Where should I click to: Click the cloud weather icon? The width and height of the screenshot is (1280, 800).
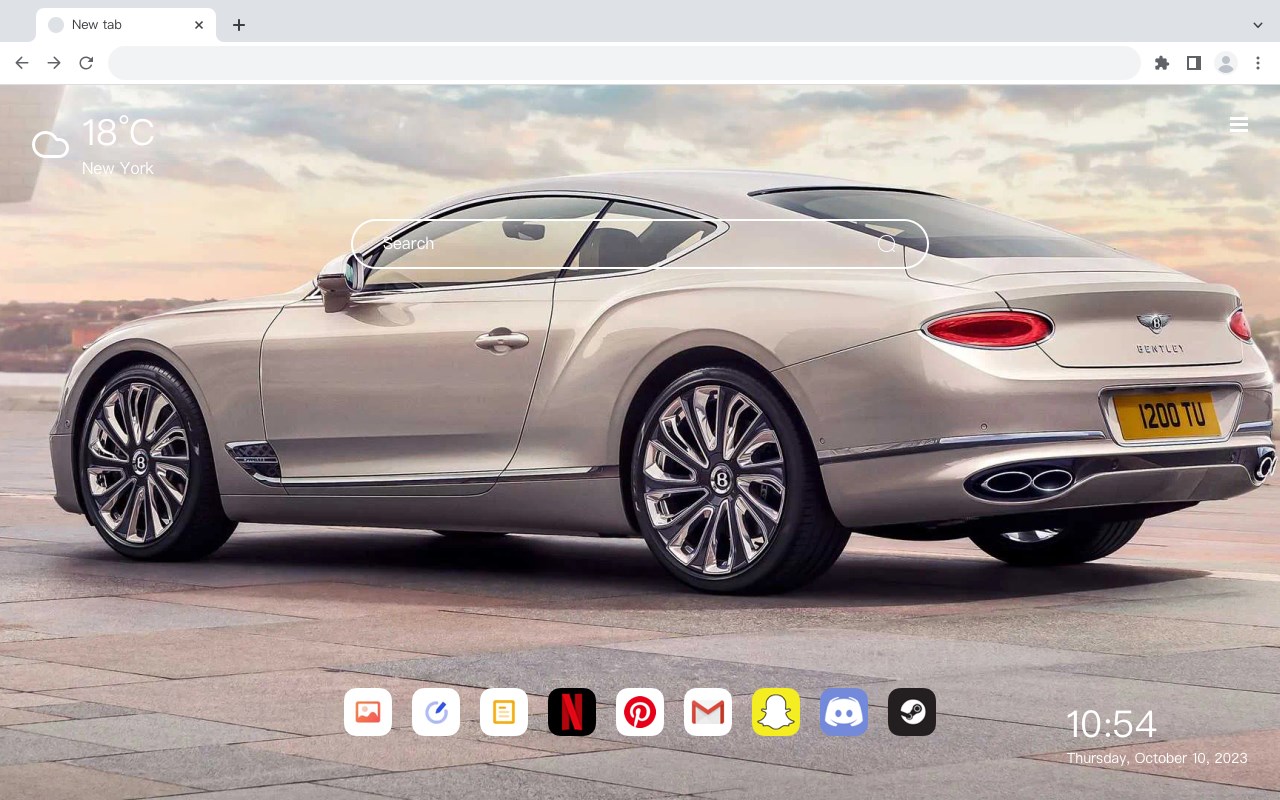[x=50, y=145]
